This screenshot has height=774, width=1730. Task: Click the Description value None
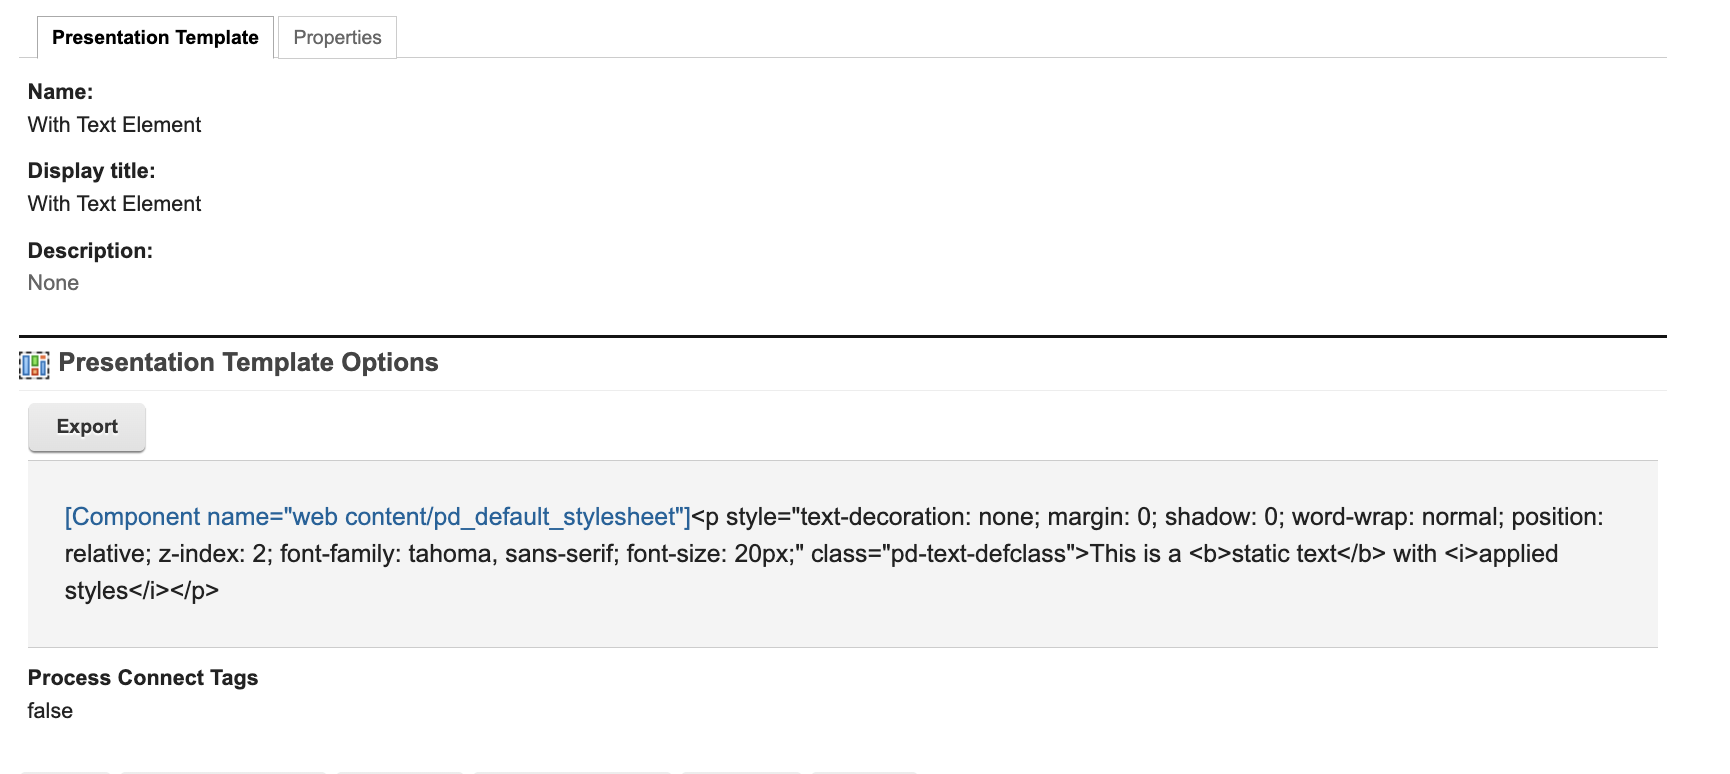tap(53, 283)
